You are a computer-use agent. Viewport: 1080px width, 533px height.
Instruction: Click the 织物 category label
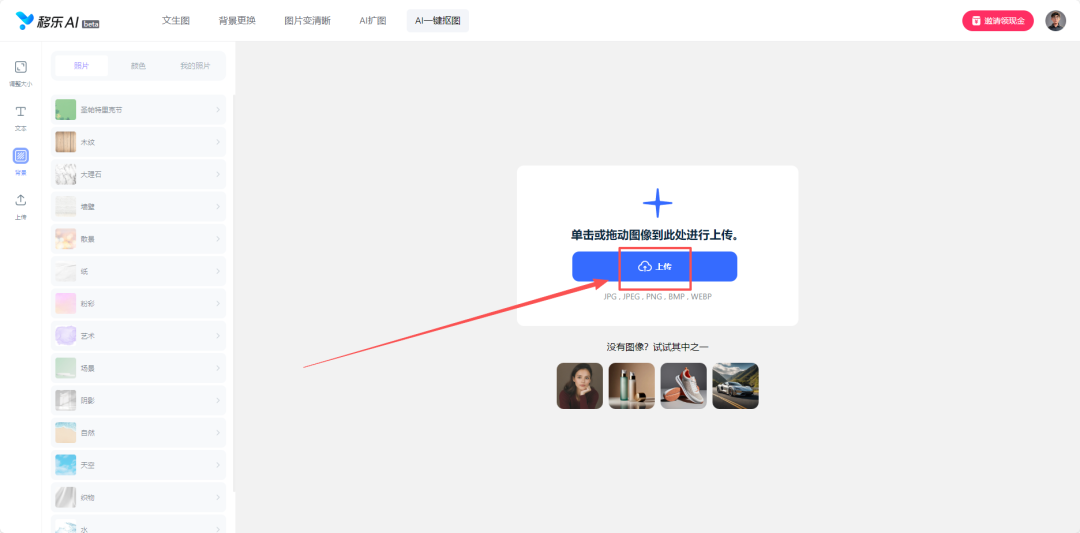(x=87, y=497)
